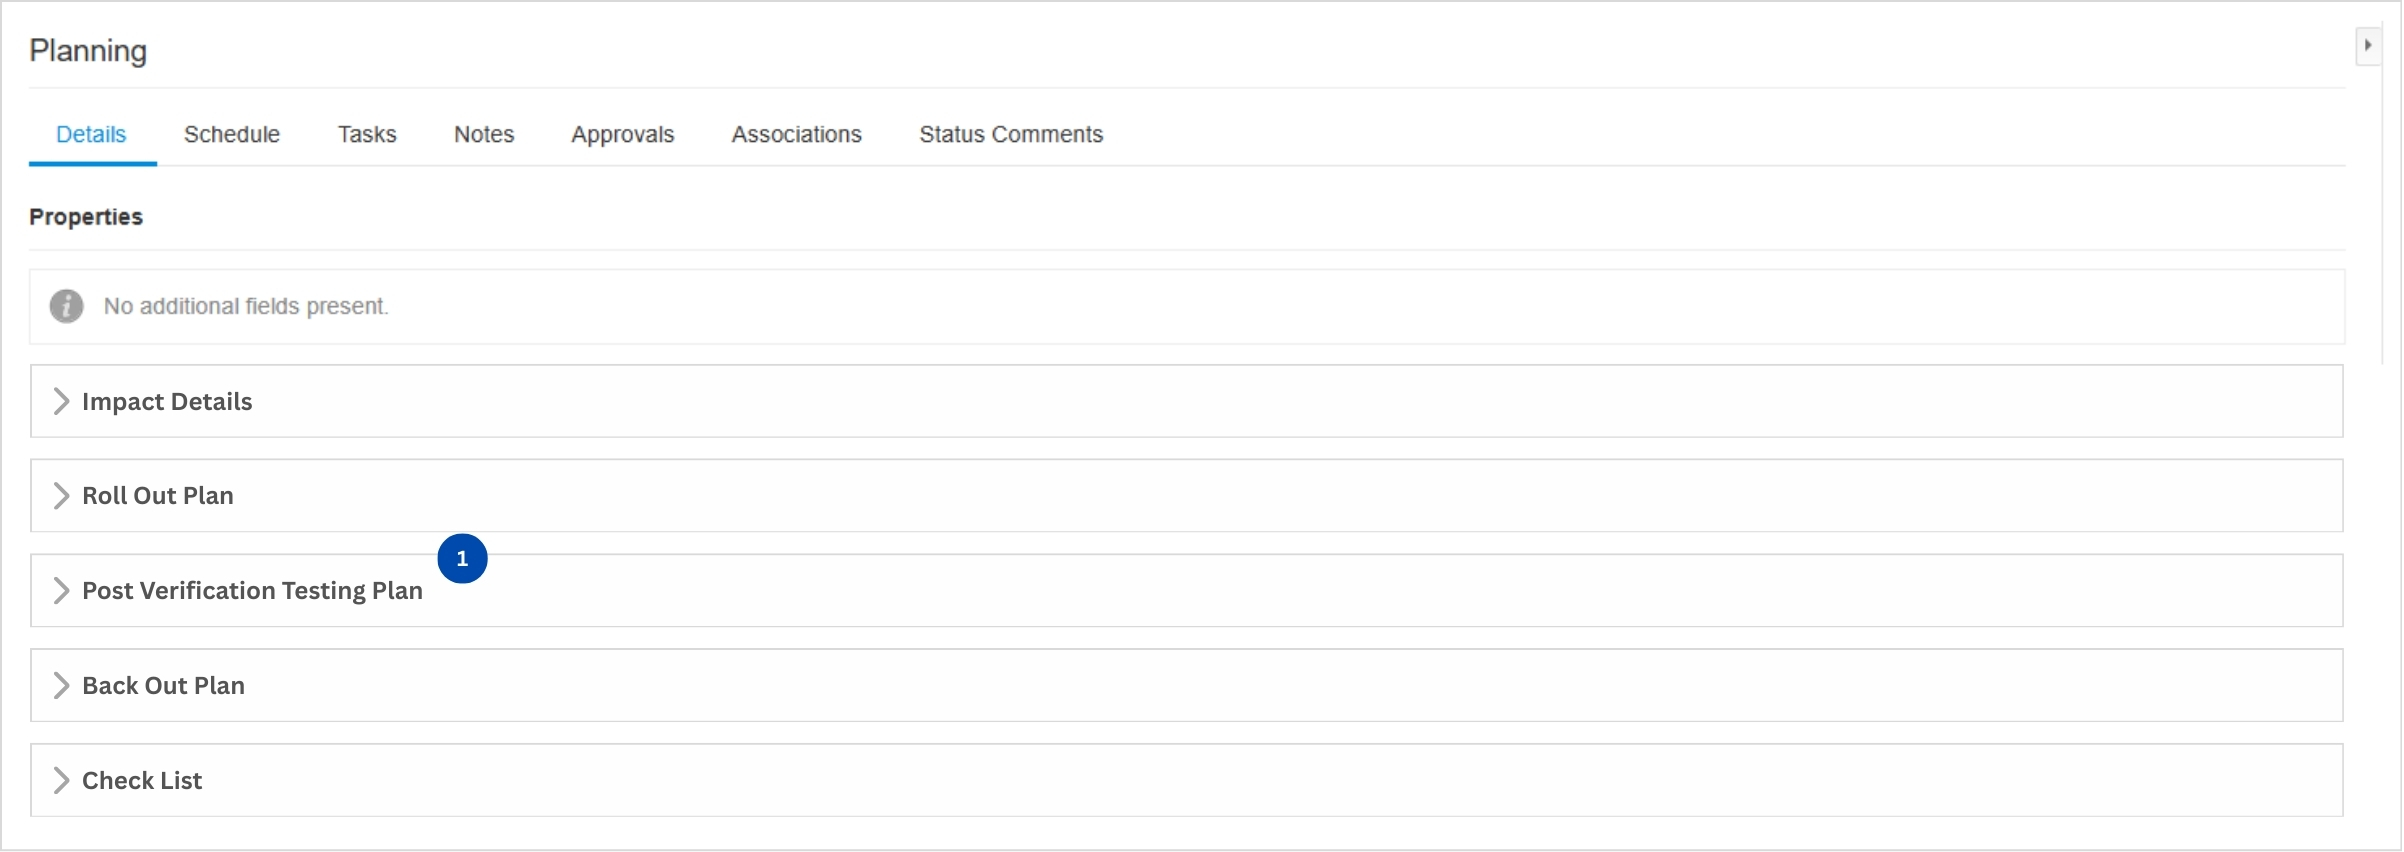
Task: Expand Roll Out Plan chevron
Action: click(x=61, y=496)
